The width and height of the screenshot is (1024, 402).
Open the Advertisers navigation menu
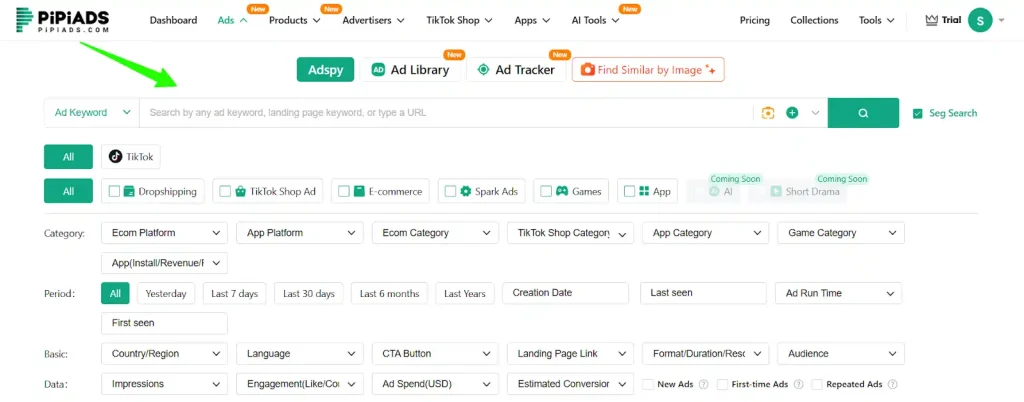[374, 20]
